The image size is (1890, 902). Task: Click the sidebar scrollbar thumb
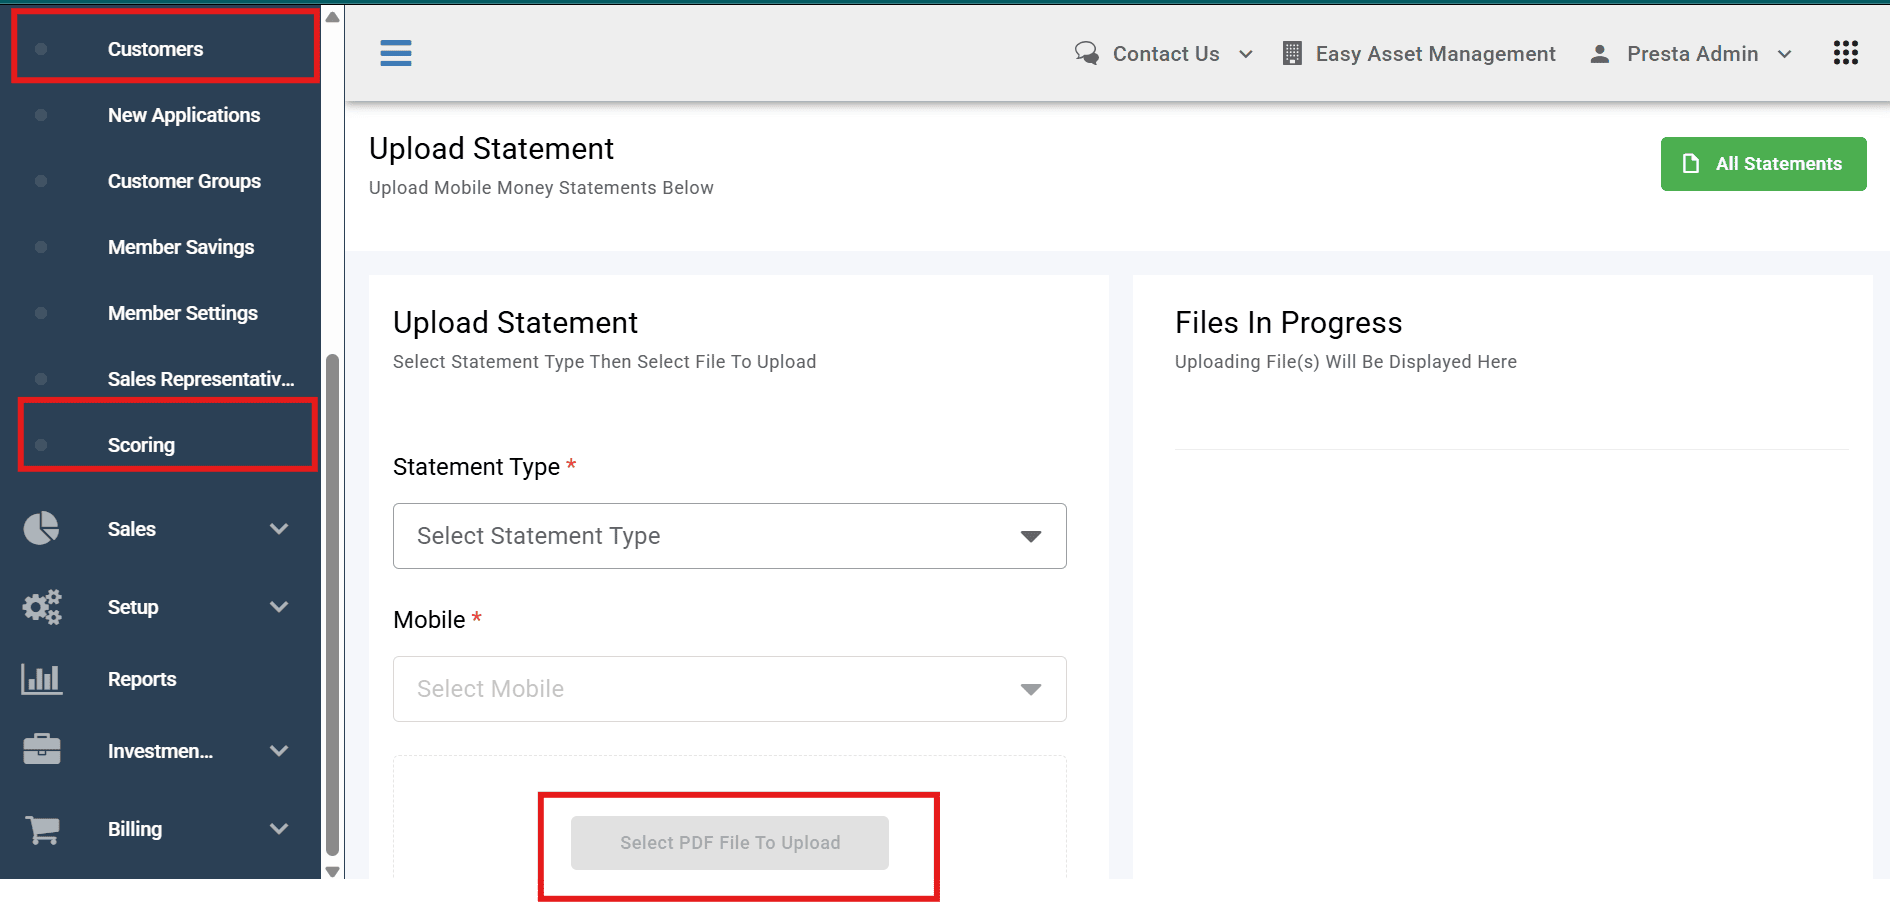pos(333,605)
